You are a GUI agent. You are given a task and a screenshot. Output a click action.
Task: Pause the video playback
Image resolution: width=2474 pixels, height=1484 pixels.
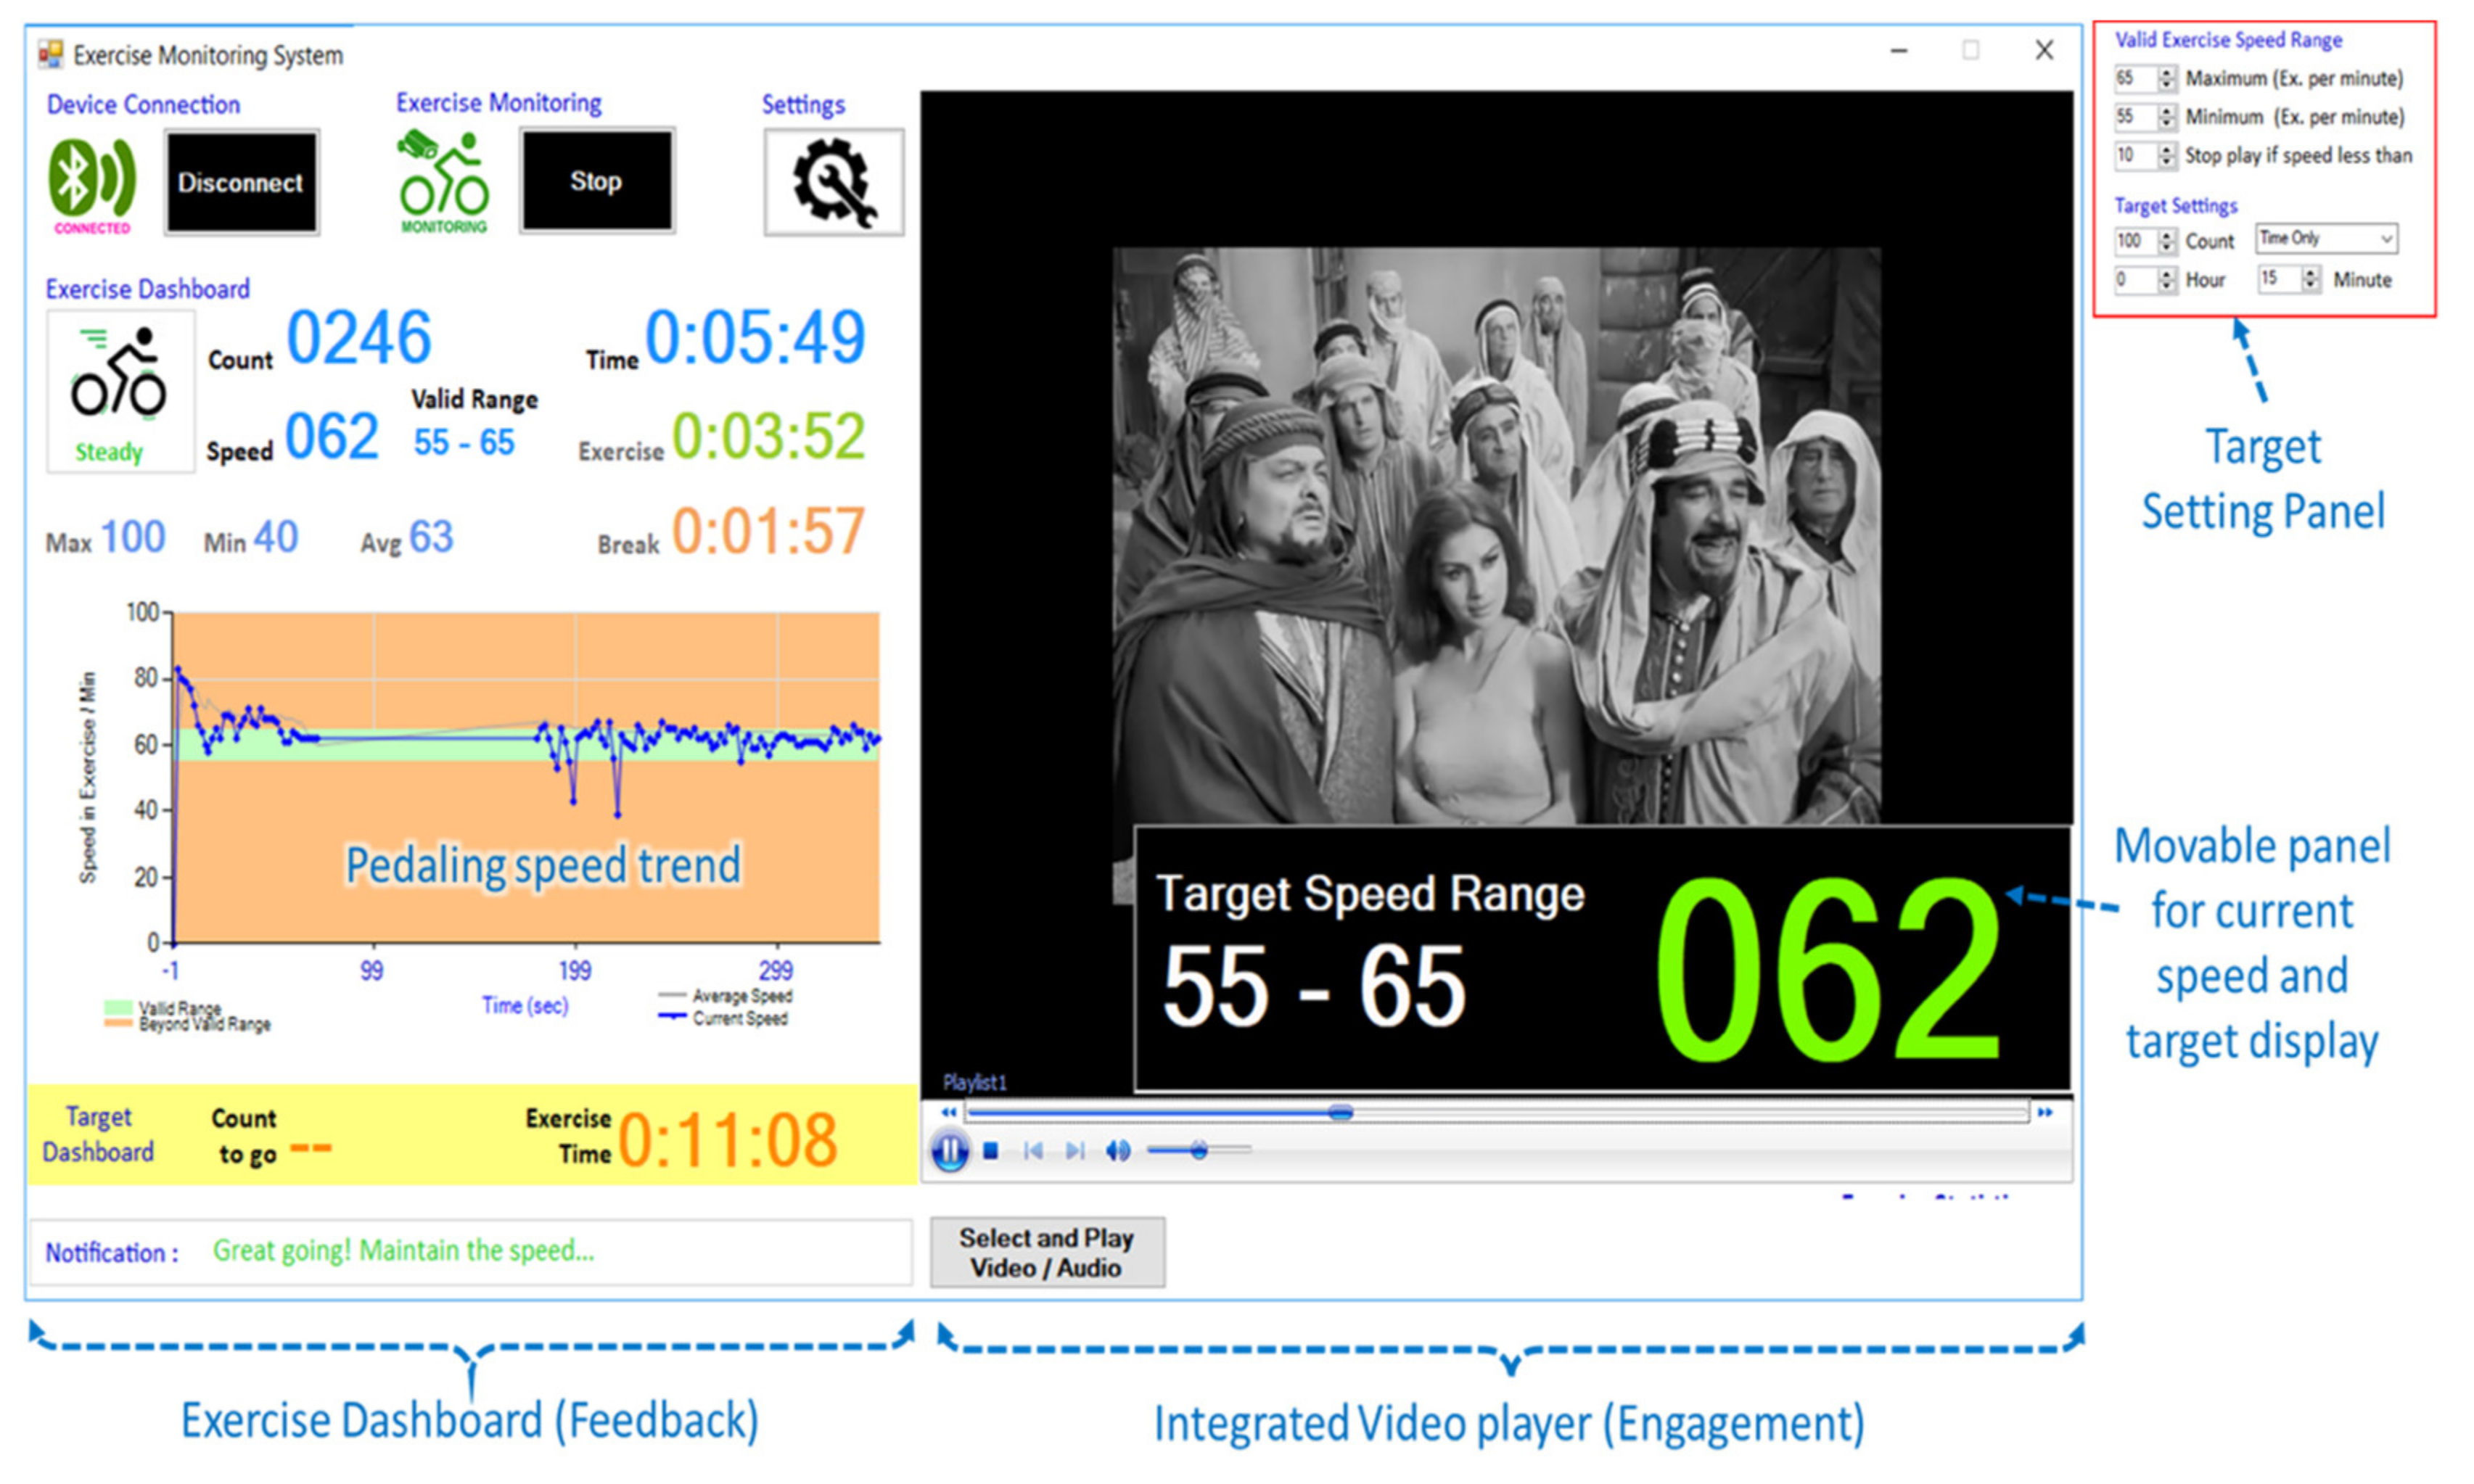tap(949, 1151)
